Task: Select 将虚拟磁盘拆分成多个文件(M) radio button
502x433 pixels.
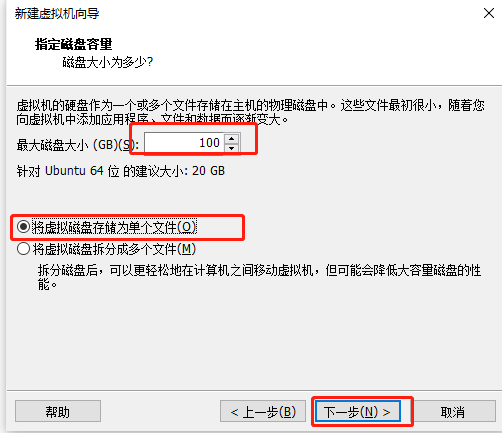Action: pyautogui.click(x=23, y=249)
